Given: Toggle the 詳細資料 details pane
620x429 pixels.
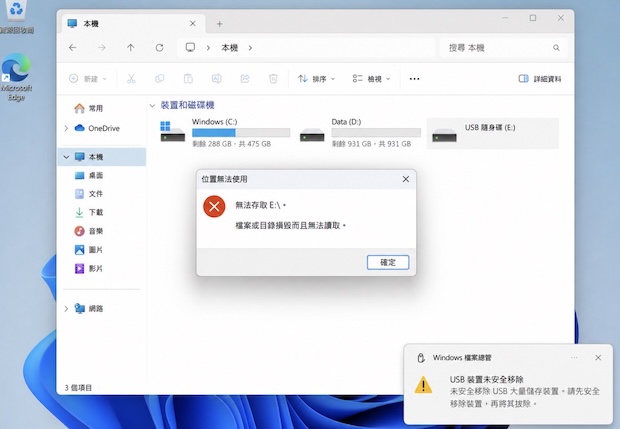Looking at the screenshot, I should tap(540, 79).
